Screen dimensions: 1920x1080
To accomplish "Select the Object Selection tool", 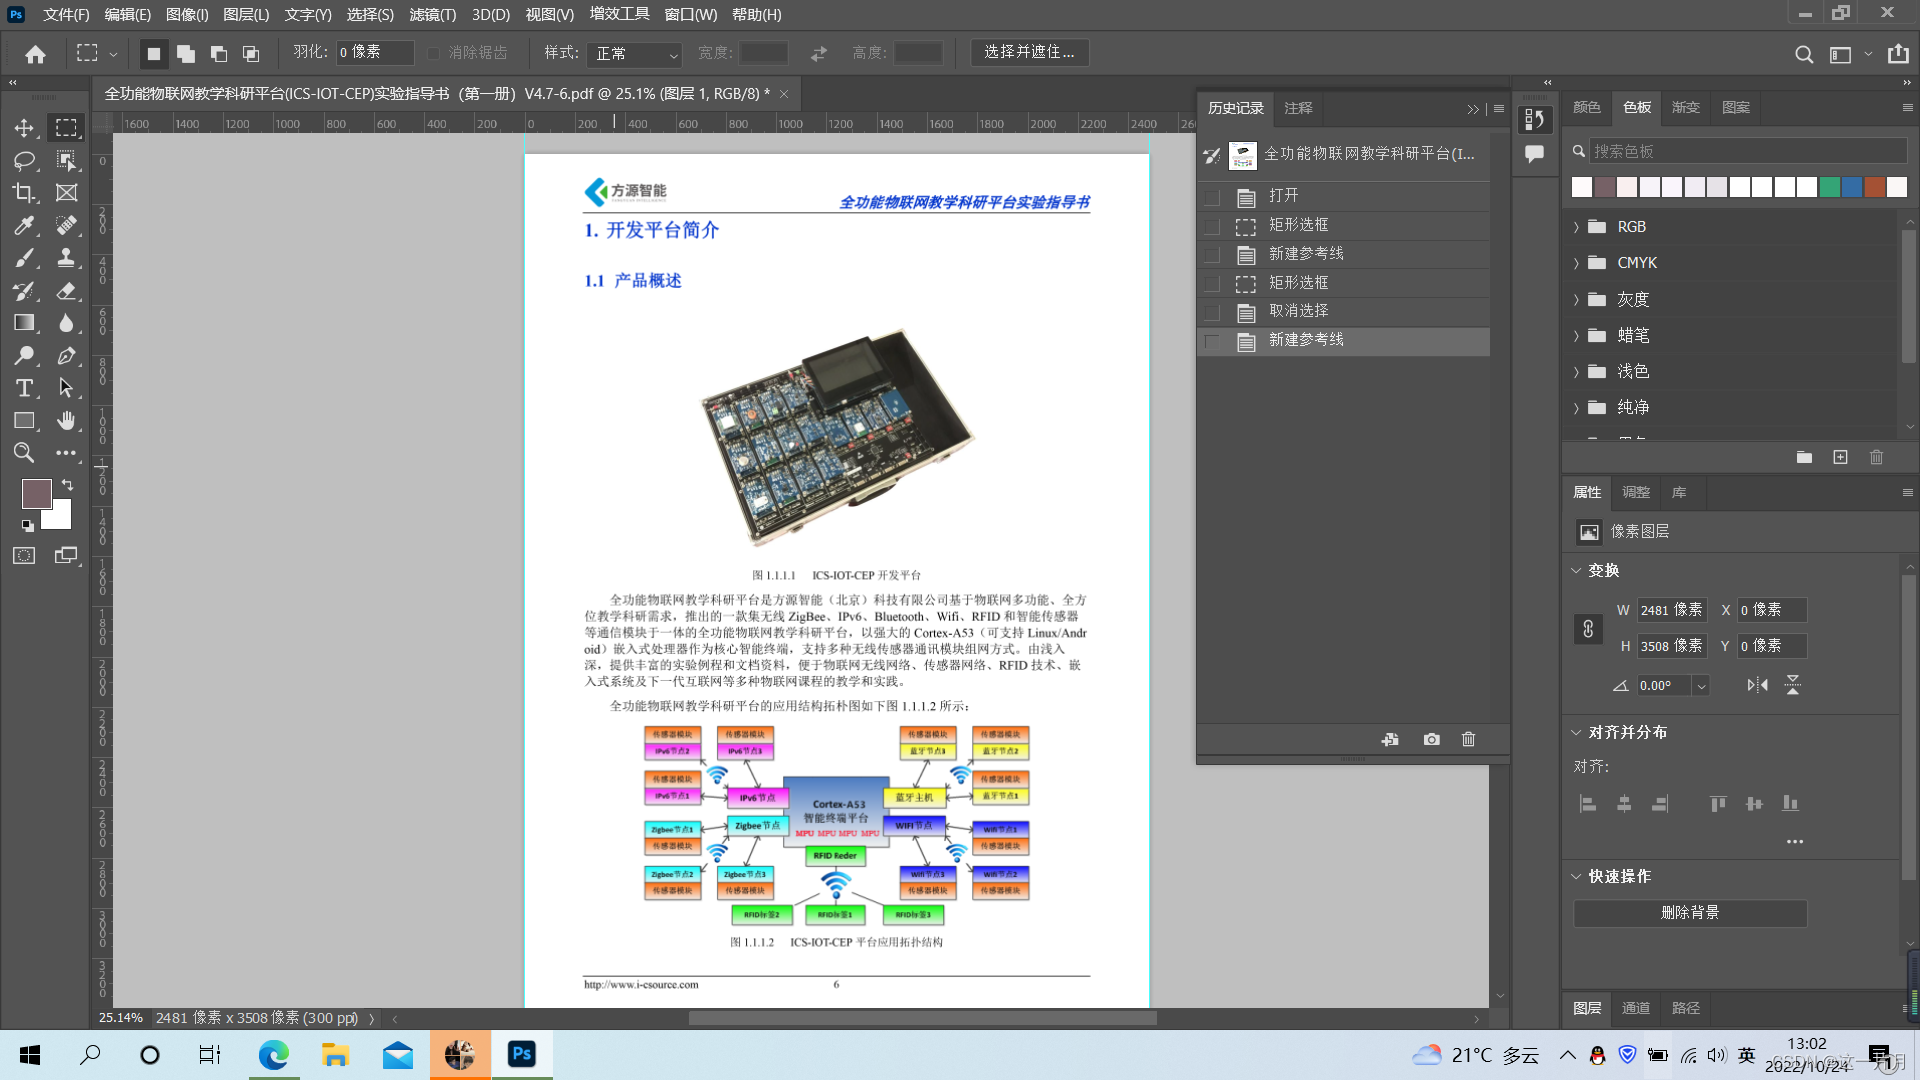I will (x=66, y=160).
